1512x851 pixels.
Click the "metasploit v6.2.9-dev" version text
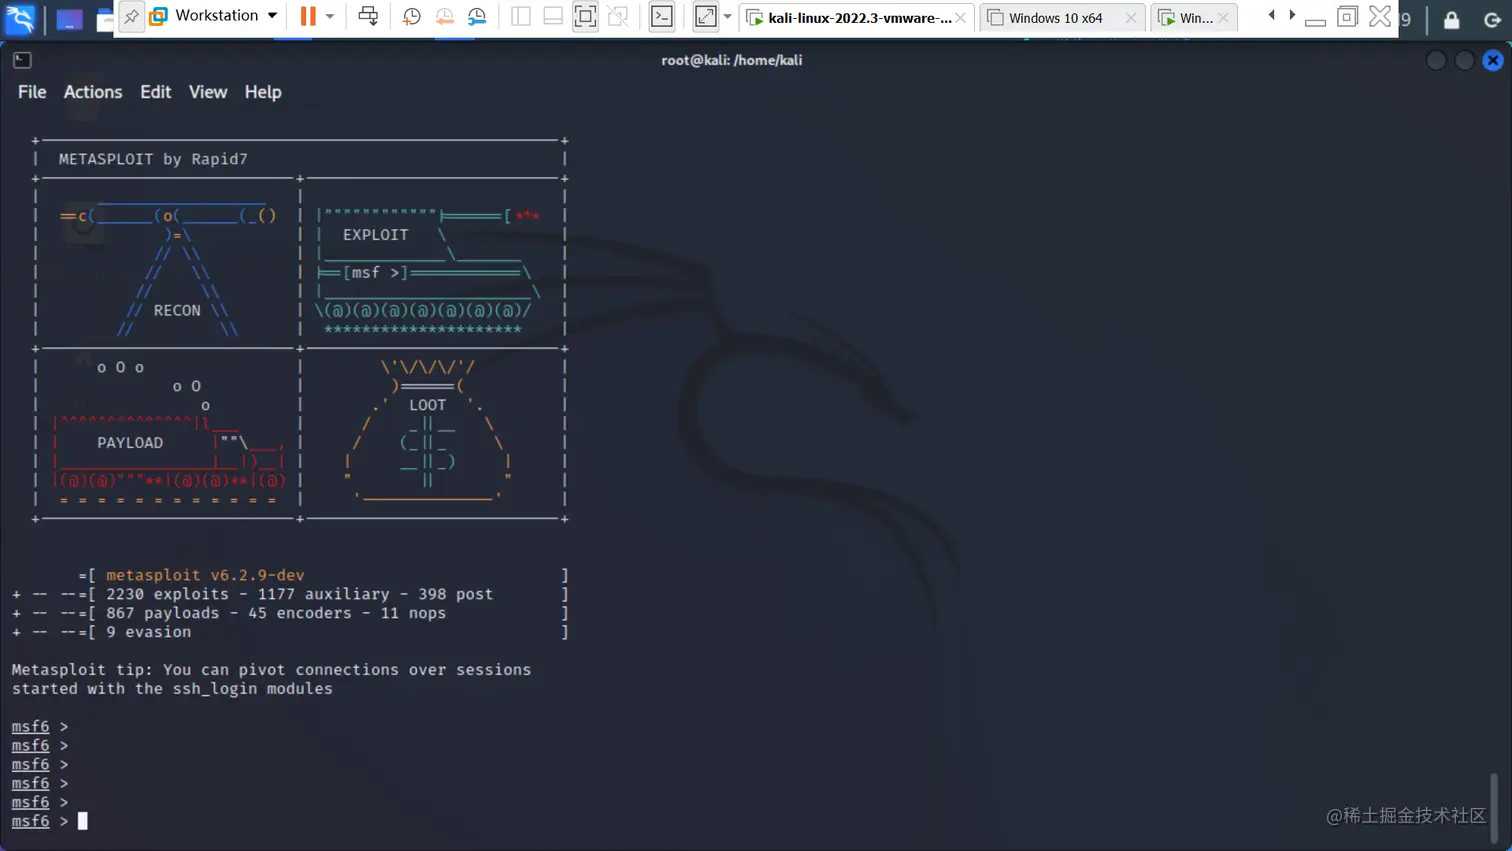tap(205, 575)
